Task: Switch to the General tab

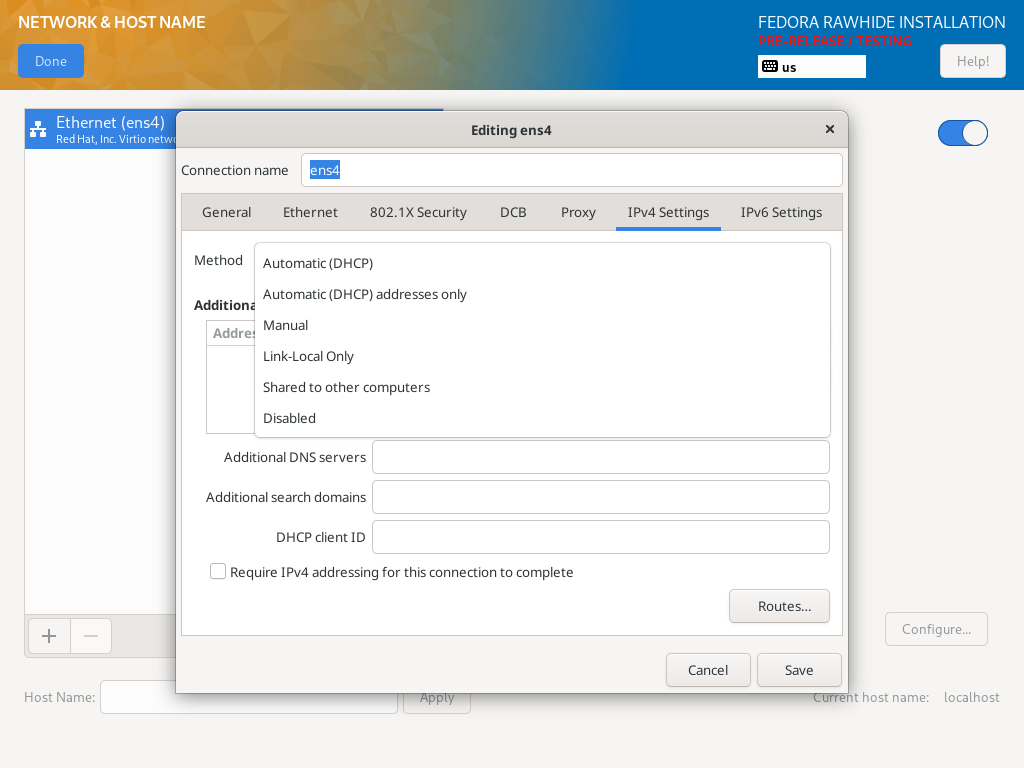Action: click(x=227, y=212)
